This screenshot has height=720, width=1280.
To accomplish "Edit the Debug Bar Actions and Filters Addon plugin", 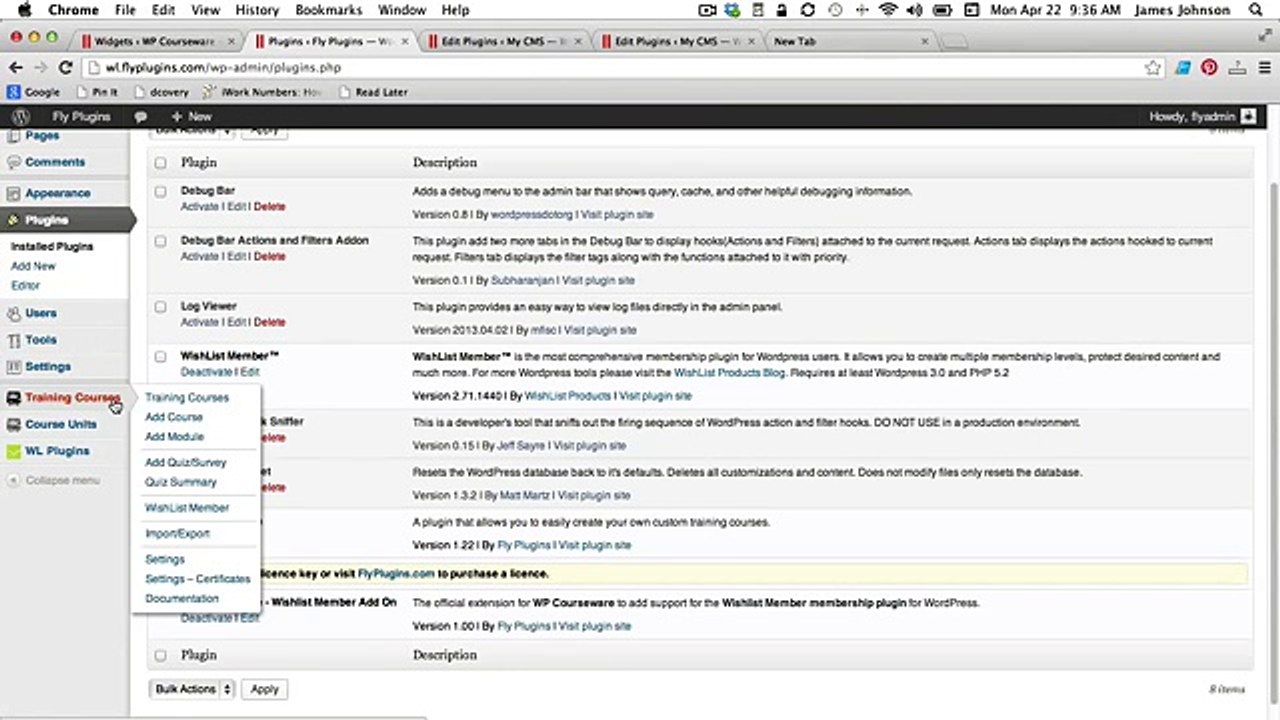I will tap(236, 257).
